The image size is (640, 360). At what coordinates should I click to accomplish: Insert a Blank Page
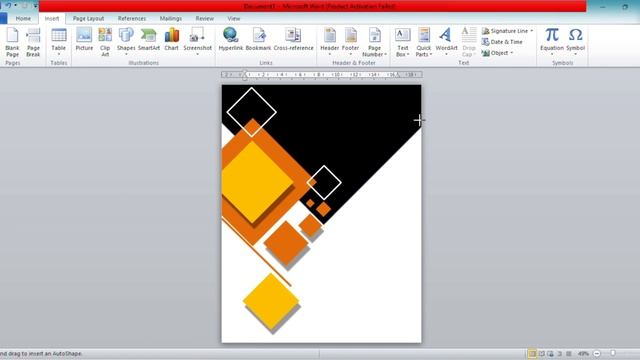pyautogui.click(x=12, y=42)
